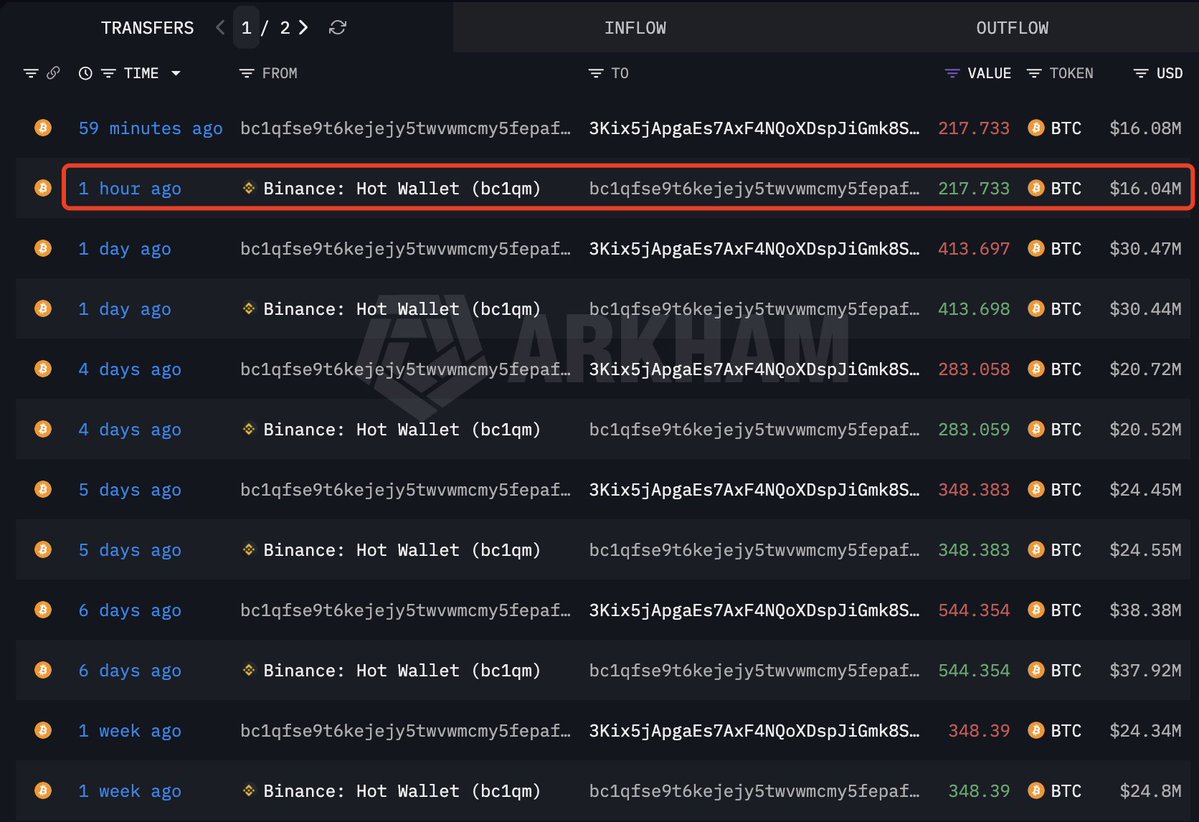Image resolution: width=1199 pixels, height=822 pixels.
Task: Open Binance: Hot Wallet in the $24.8M row
Action: 401,791
